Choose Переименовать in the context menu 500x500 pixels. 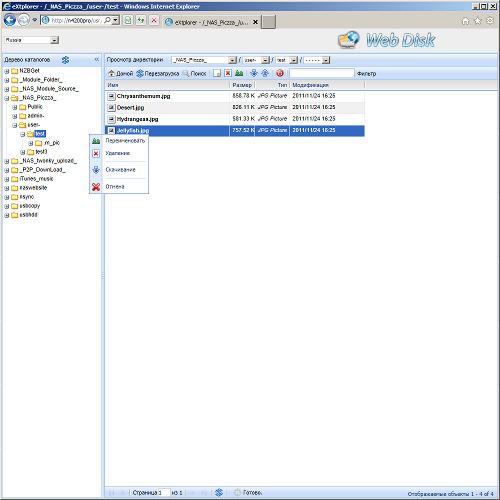[119, 141]
